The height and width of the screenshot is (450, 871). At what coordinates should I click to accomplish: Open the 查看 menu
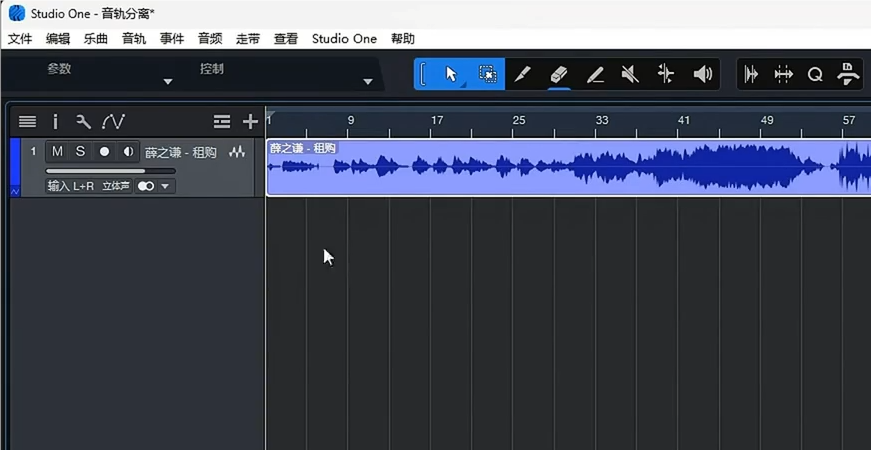coord(286,39)
